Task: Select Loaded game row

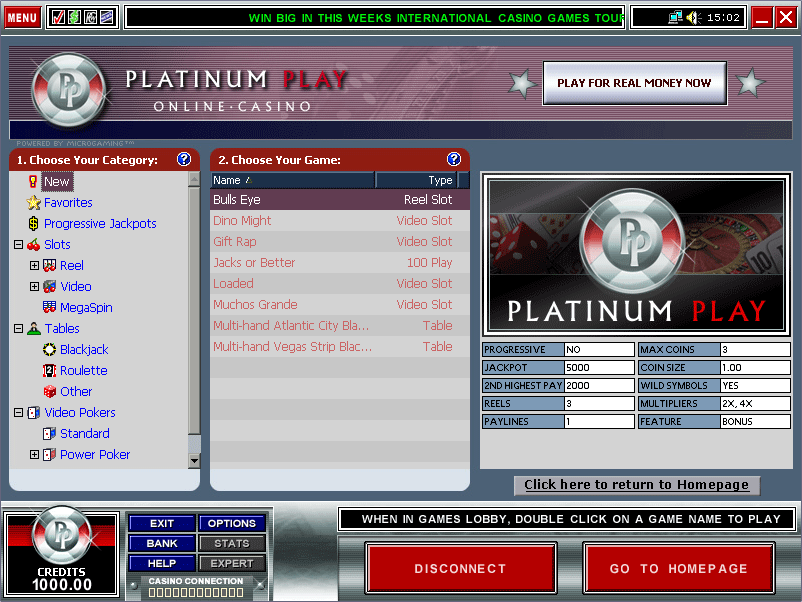Action: (340, 283)
